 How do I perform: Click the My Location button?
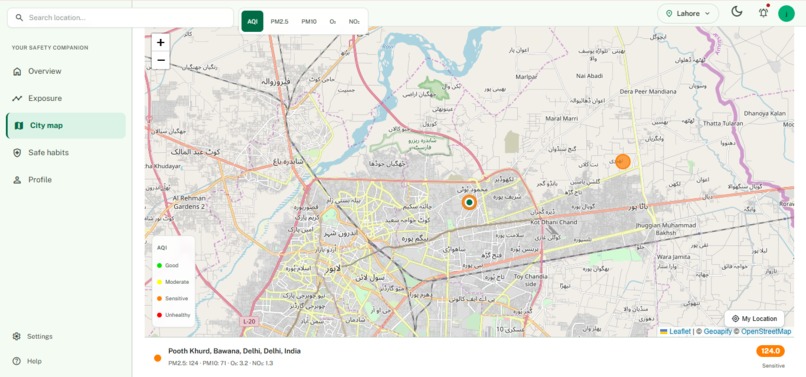tap(754, 319)
